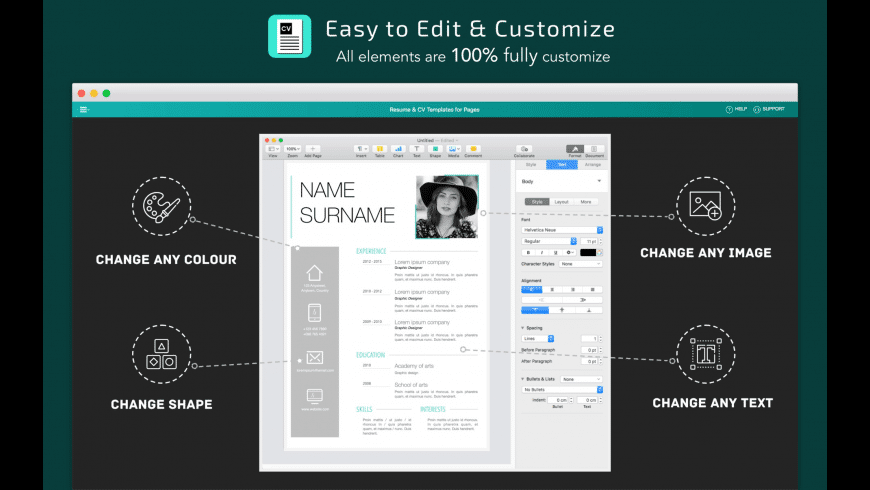Open the View options in Pages toolbar
The image size is (870, 490).
coord(273,149)
